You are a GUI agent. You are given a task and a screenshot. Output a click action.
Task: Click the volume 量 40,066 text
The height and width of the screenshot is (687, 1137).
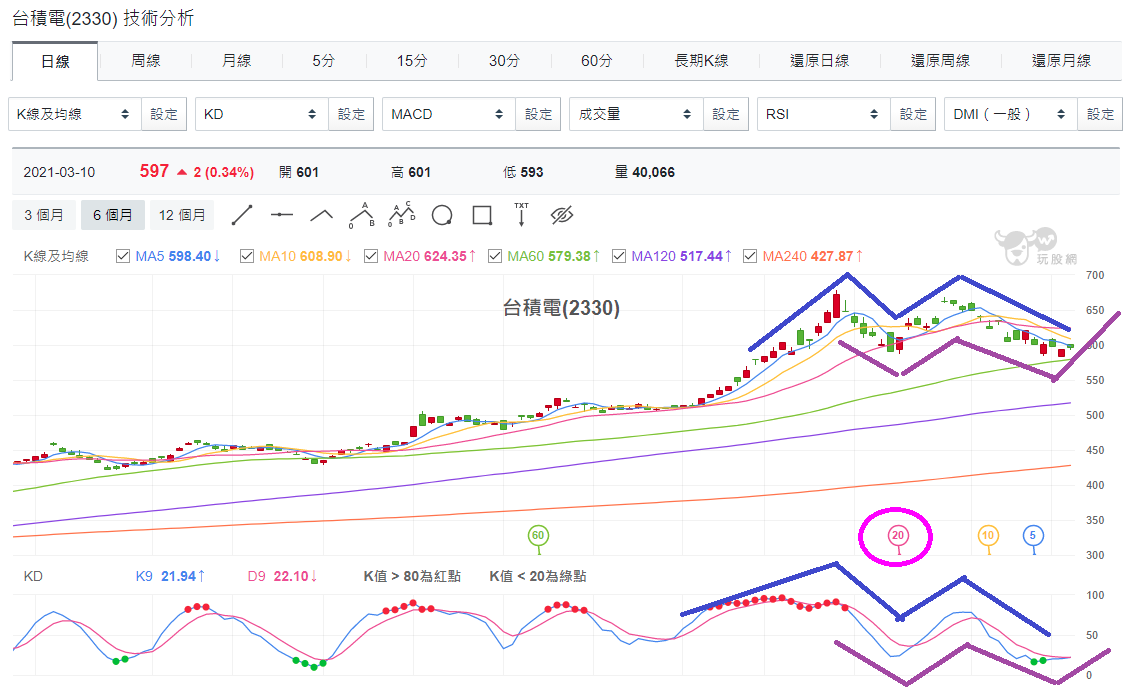[645, 172]
